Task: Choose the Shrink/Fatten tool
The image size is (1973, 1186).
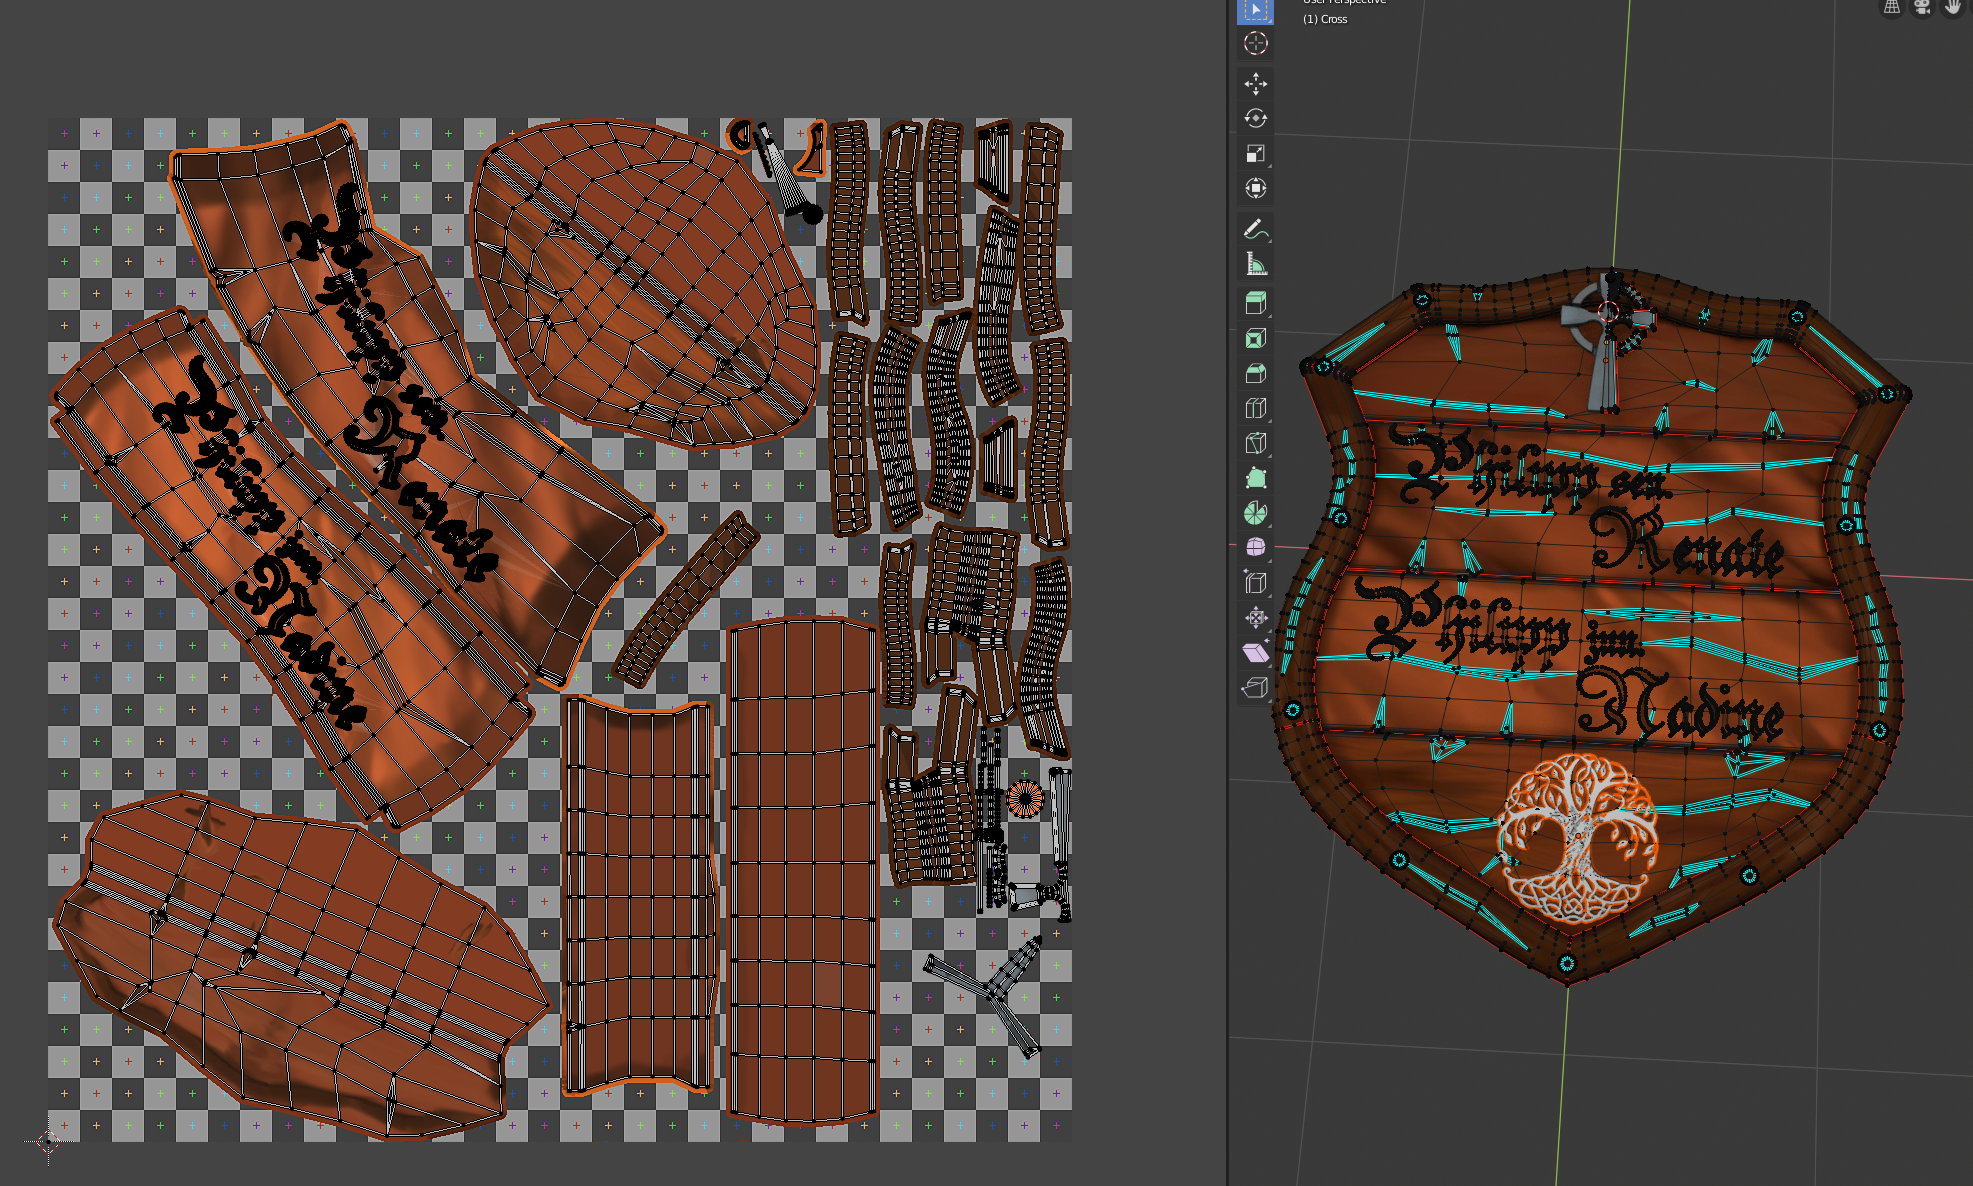Action: pos(1255,617)
